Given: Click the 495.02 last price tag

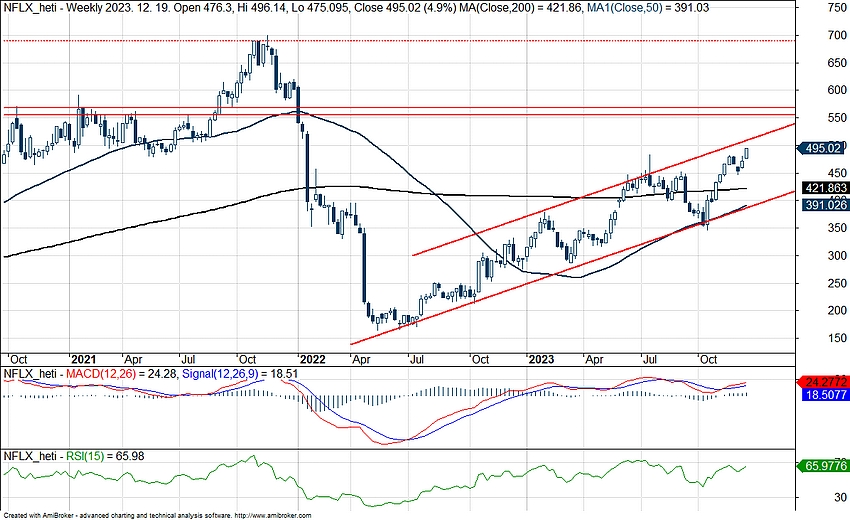Looking at the screenshot, I should (821, 148).
